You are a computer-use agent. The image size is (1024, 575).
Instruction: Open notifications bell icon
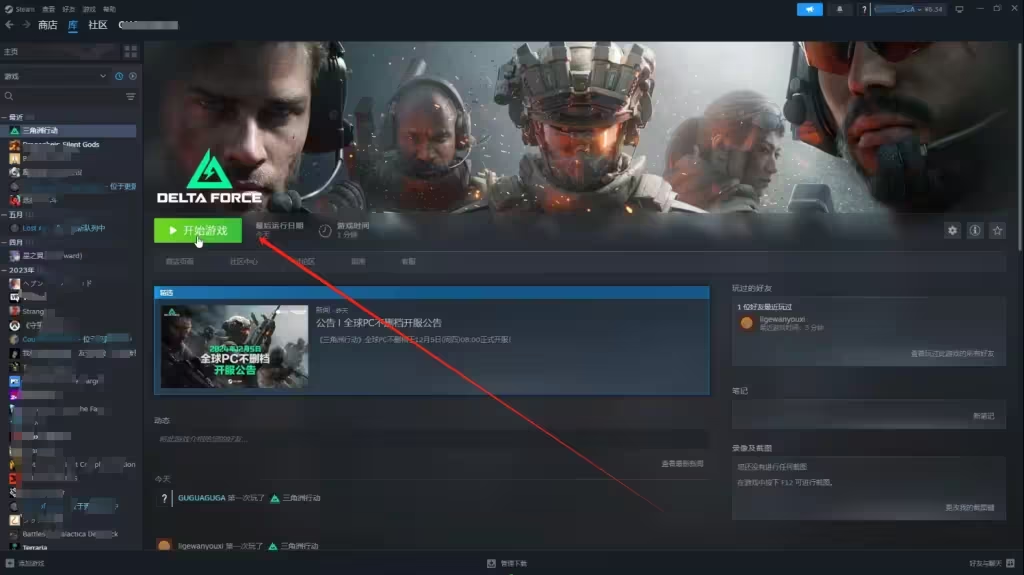(x=839, y=9)
